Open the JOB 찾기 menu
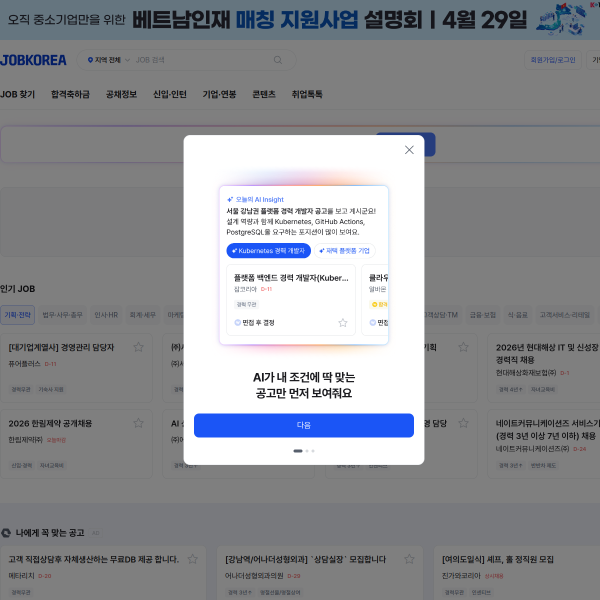Image resolution: width=600 pixels, height=600 pixels. pos(17,94)
